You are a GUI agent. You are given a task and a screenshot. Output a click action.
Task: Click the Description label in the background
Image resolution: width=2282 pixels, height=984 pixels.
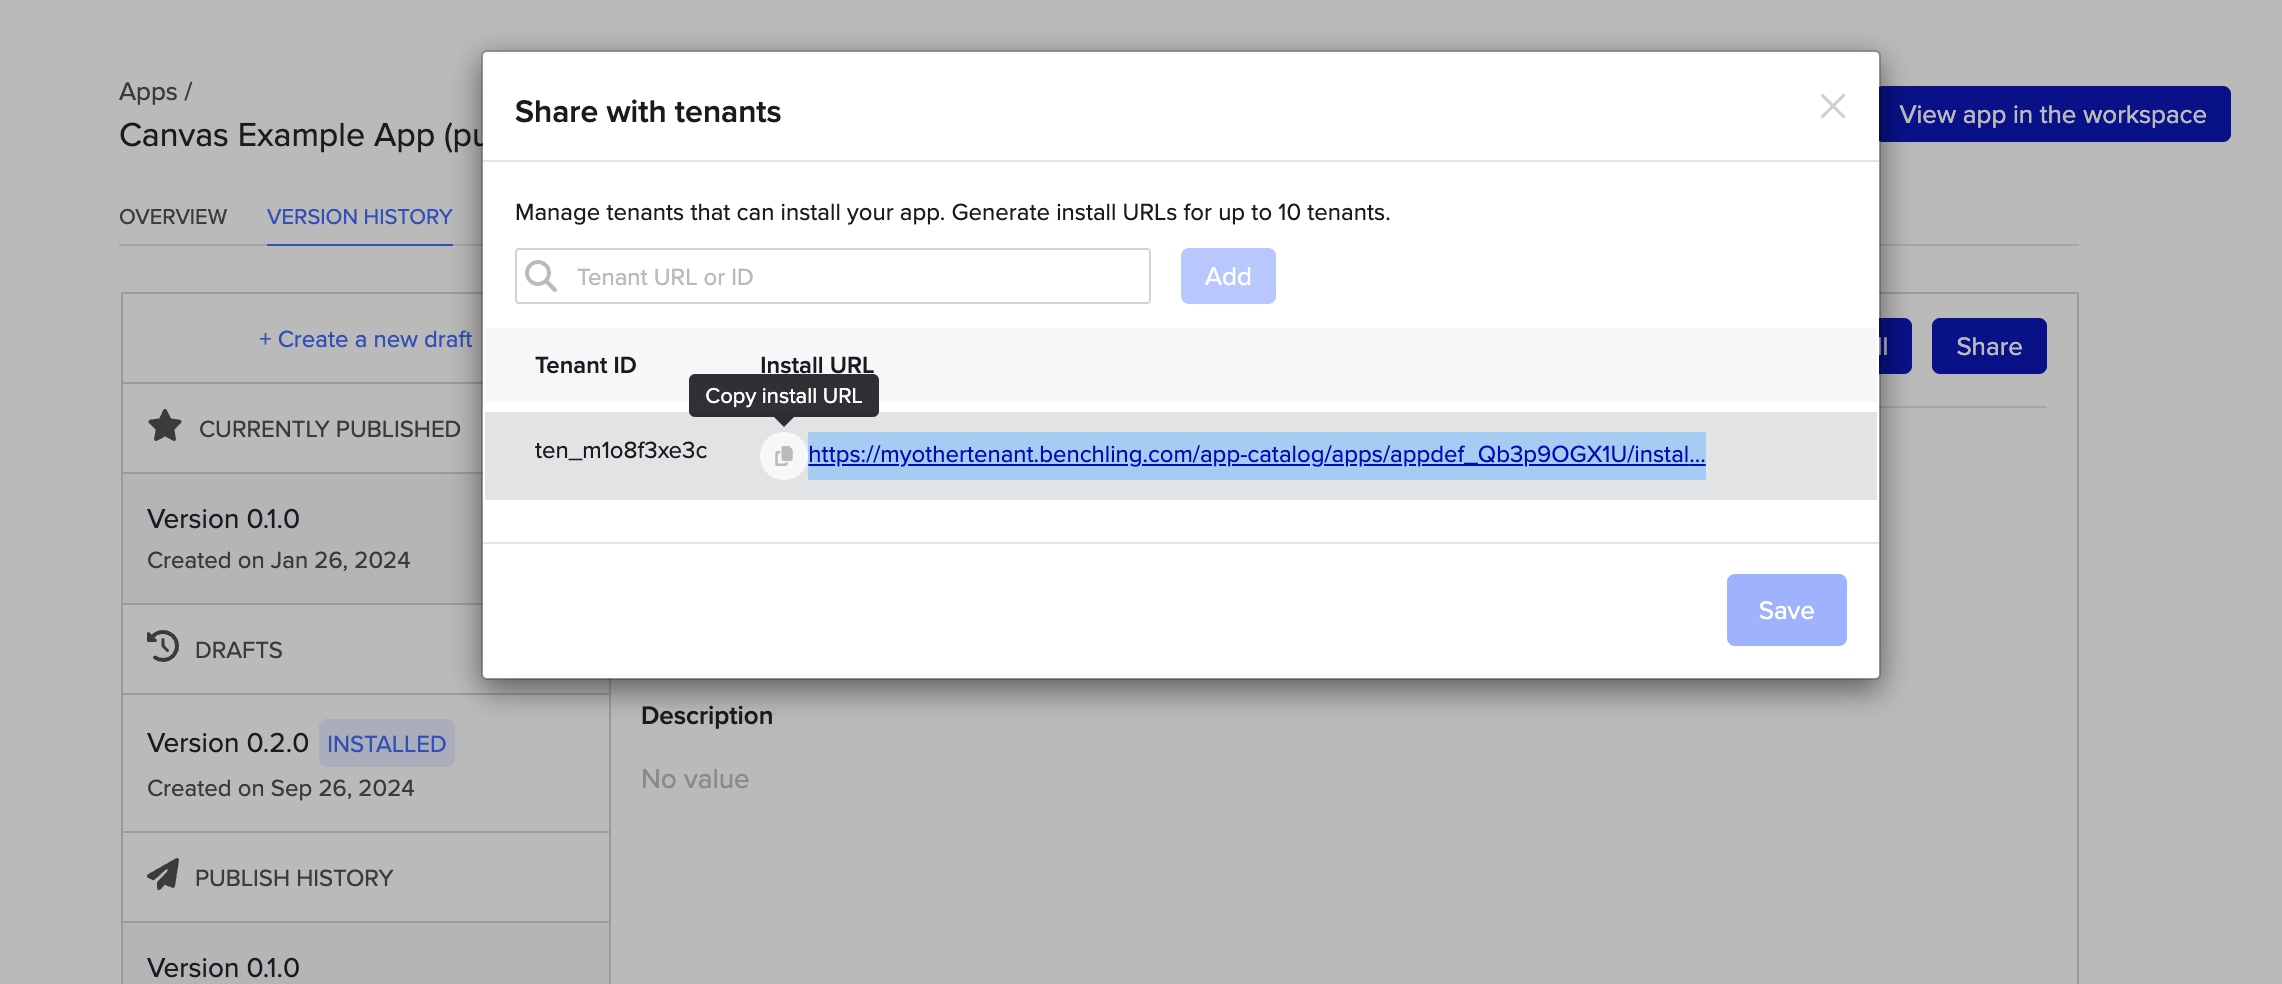[x=707, y=716]
